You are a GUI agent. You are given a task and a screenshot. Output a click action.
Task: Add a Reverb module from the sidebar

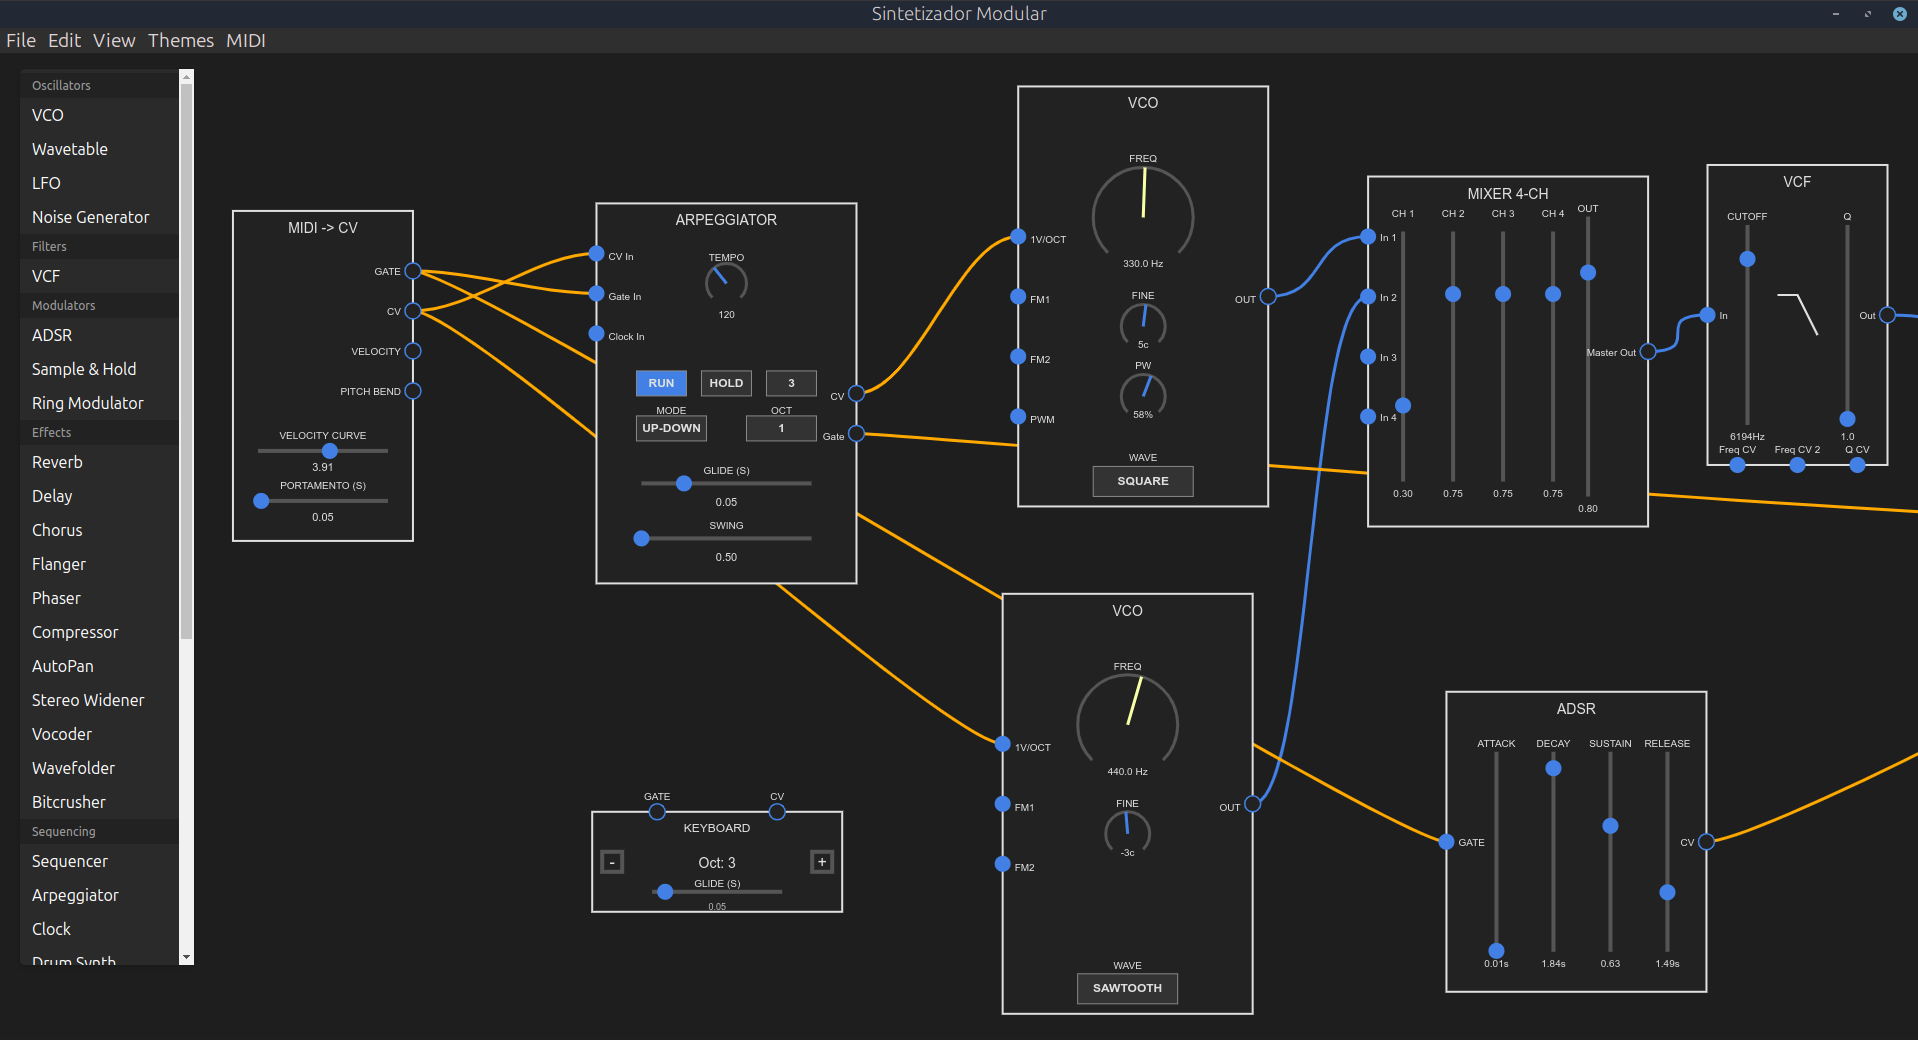click(x=57, y=462)
